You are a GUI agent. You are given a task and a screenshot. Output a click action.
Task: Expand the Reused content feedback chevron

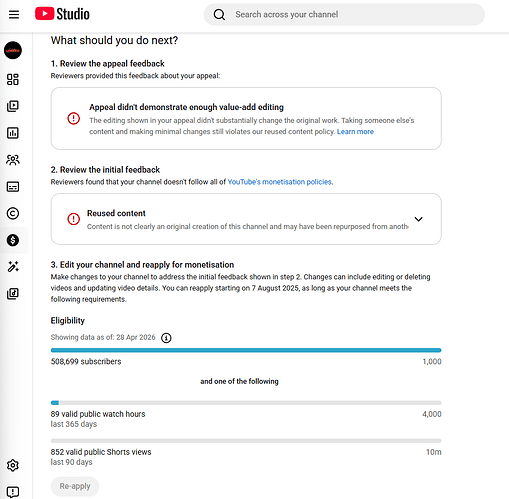click(418, 219)
